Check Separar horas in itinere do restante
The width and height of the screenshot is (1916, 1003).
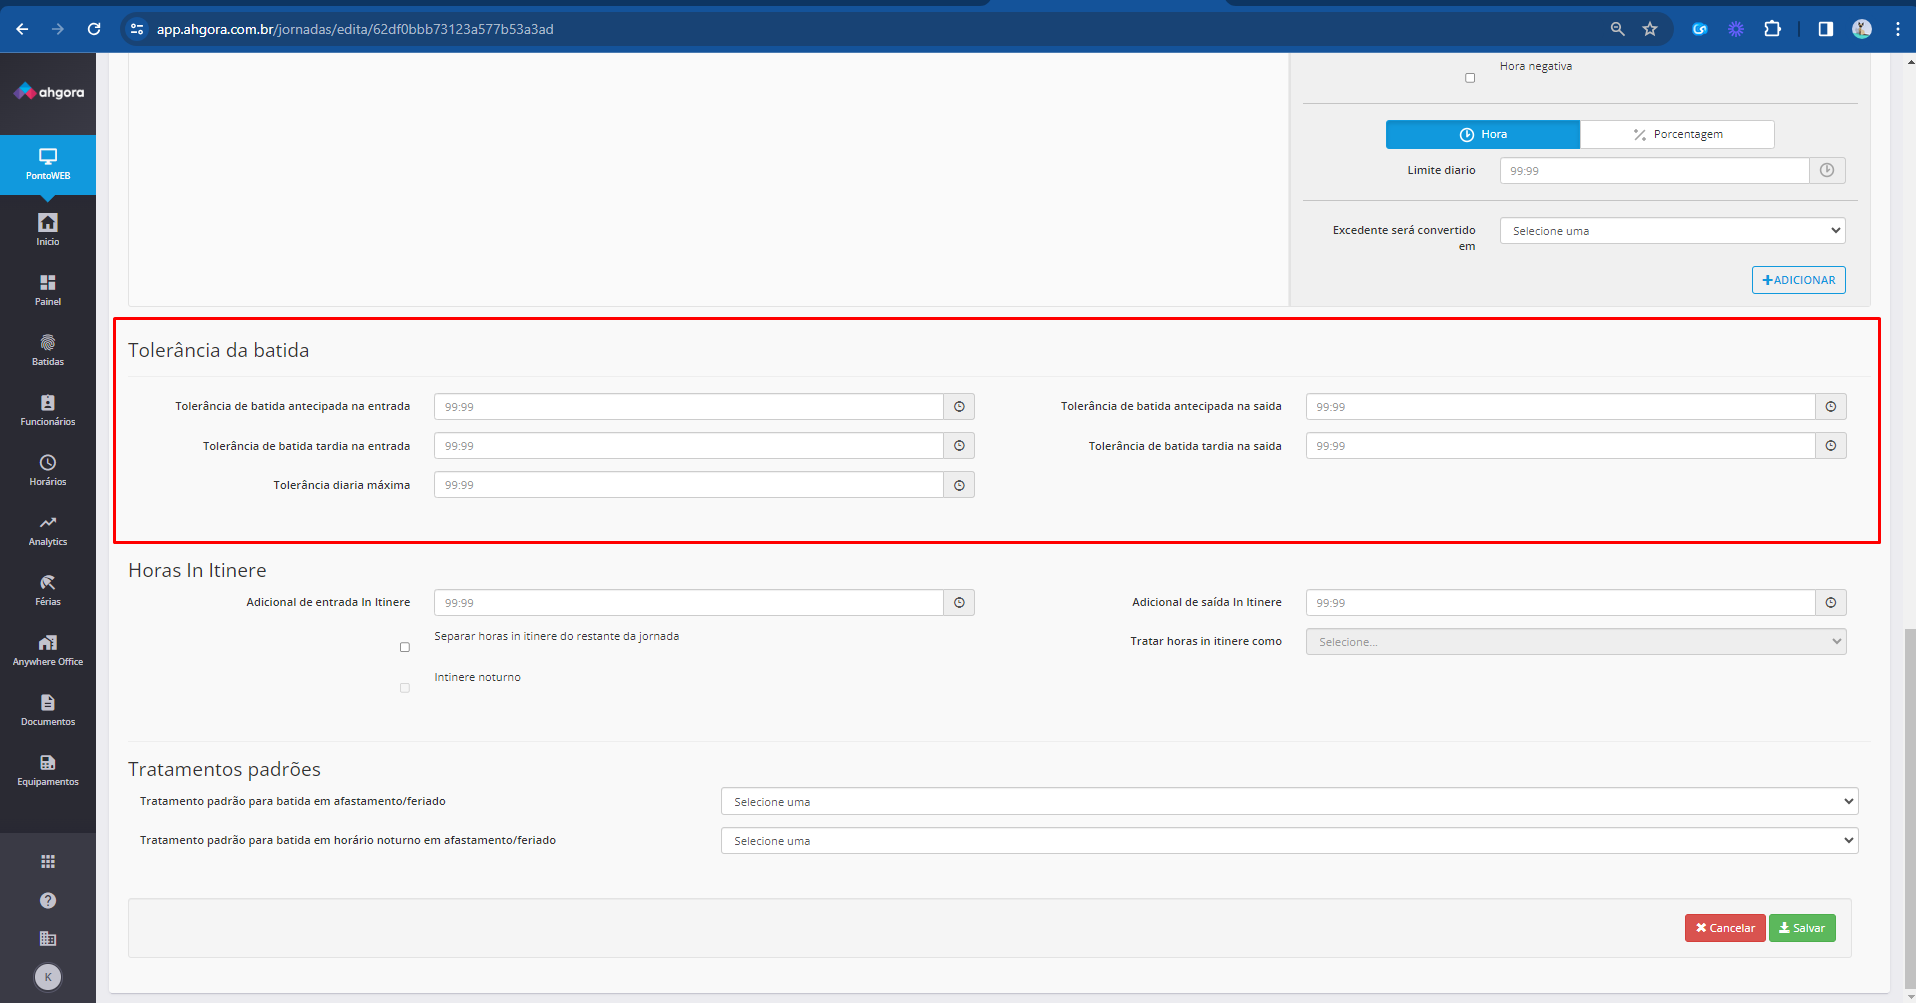tap(405, 647)
